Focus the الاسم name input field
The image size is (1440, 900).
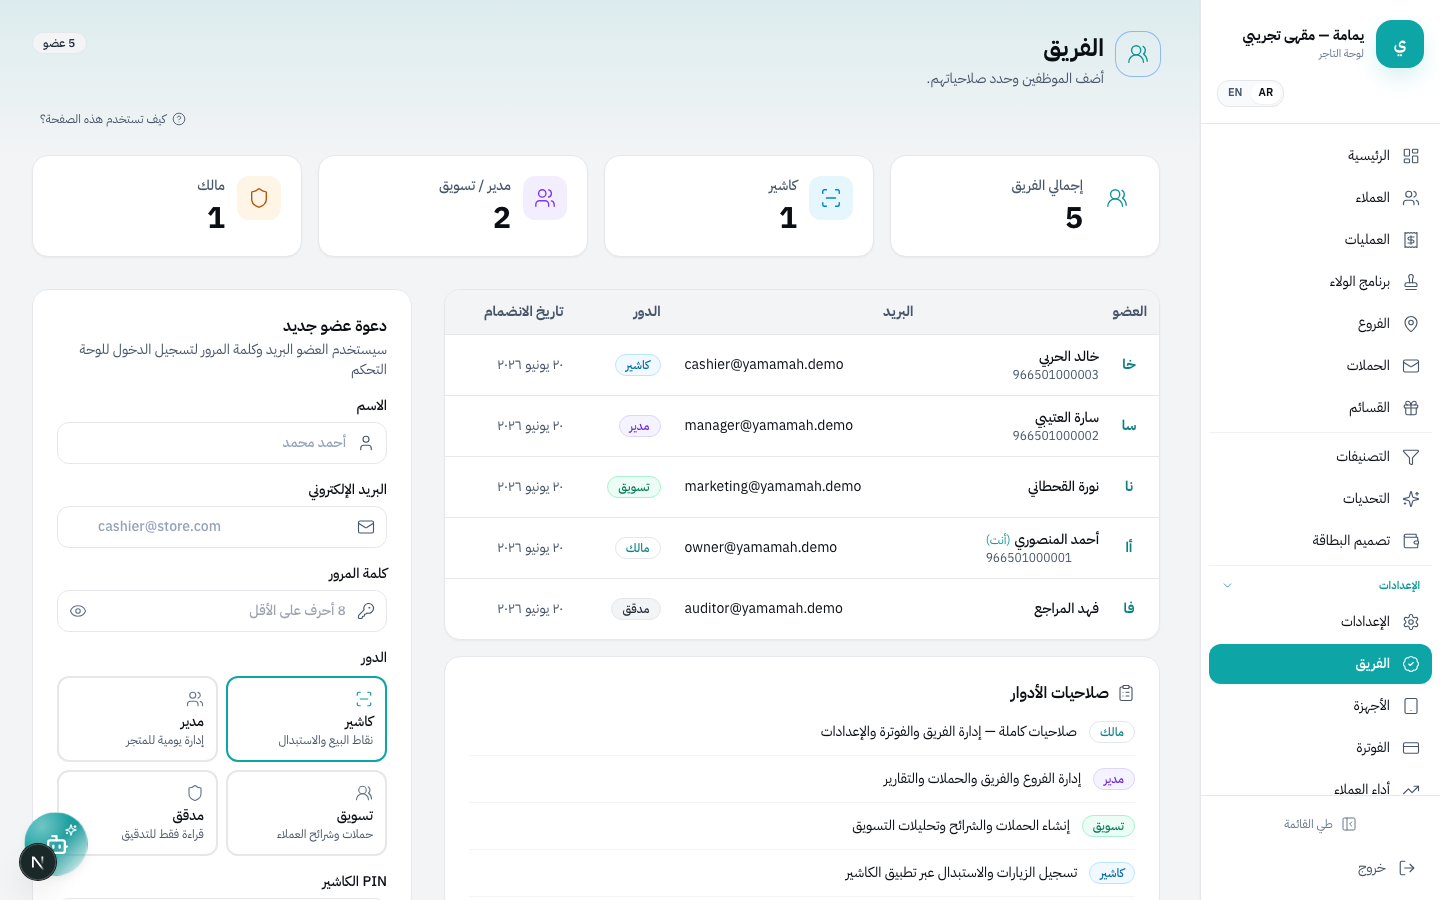[222, 443]
